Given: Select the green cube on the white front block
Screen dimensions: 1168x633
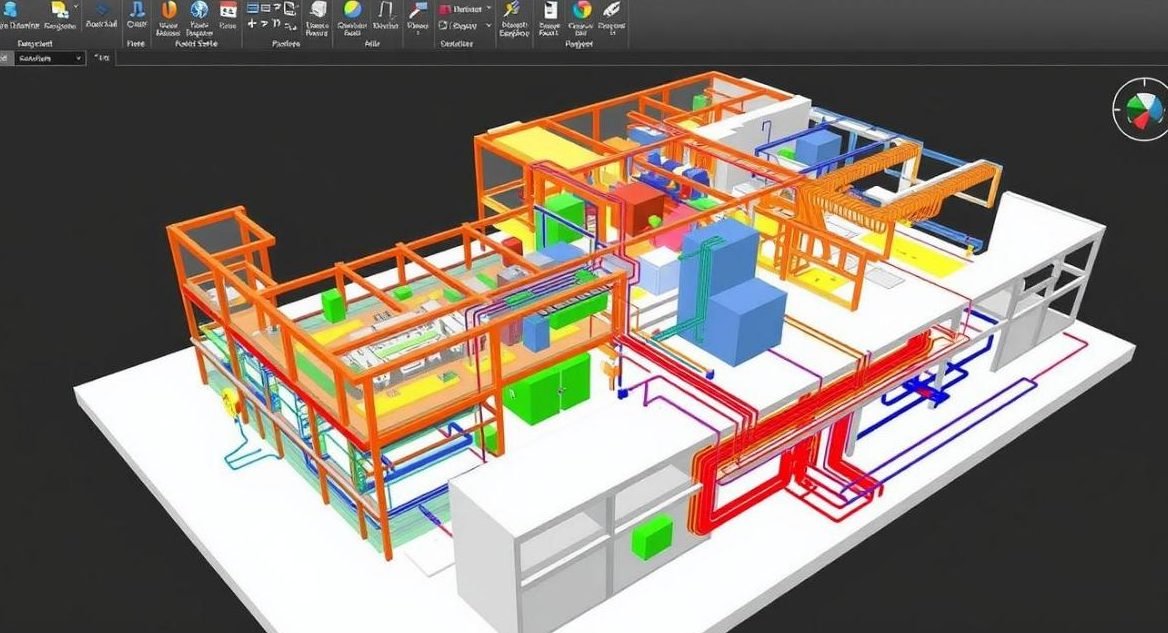Looking at the screenshot, I should point(652,538).
